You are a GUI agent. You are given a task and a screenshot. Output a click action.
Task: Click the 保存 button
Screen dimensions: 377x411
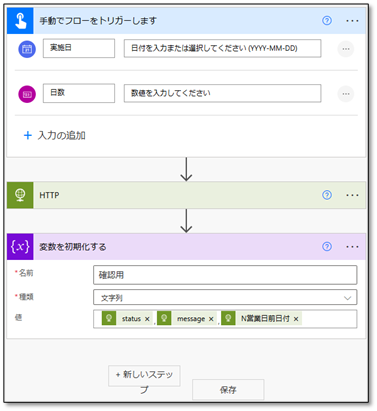[228, 390]
